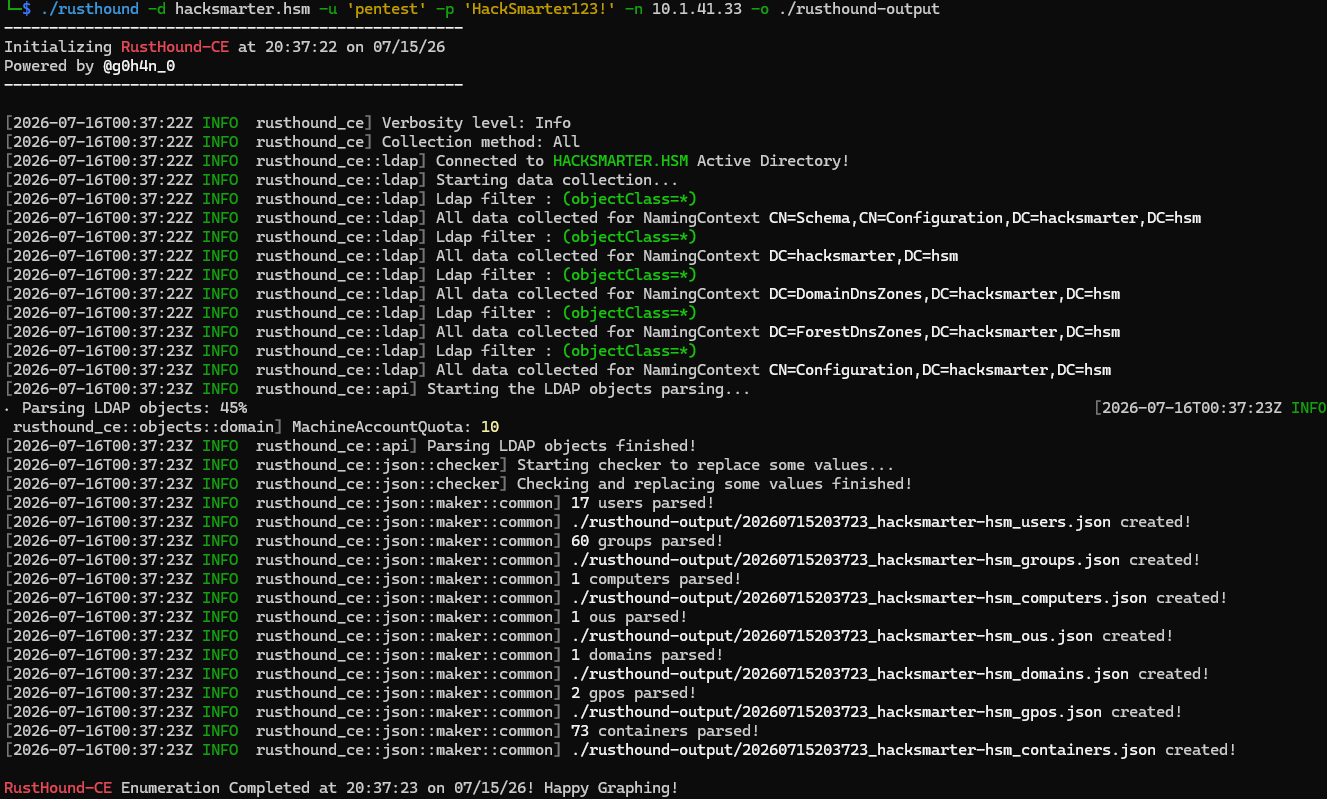Click the 'Verbosity level: Info' line
1327x799 pixels.
point(476,123)
